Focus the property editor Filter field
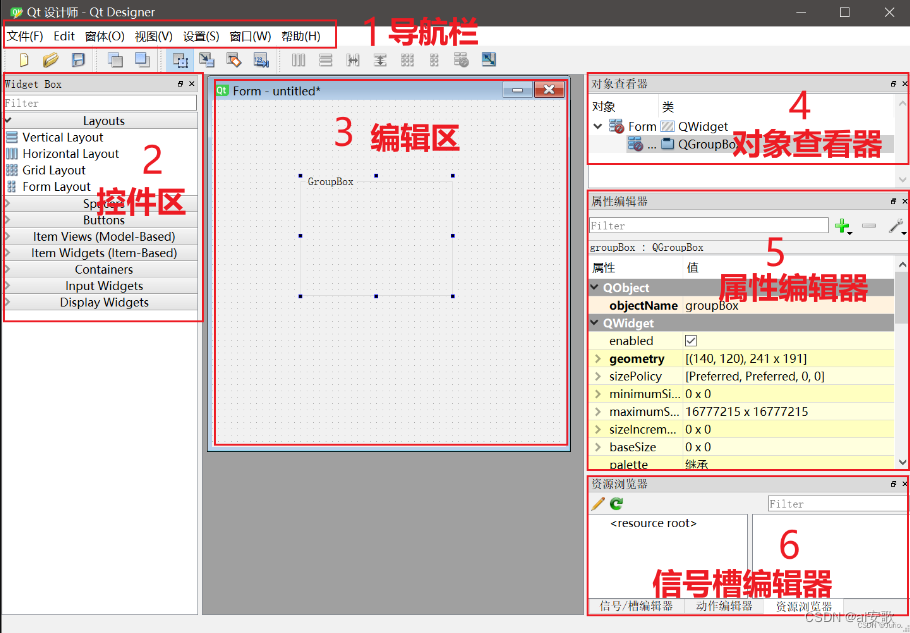Viewport: 910px width, 633px height. pos(709,226)
